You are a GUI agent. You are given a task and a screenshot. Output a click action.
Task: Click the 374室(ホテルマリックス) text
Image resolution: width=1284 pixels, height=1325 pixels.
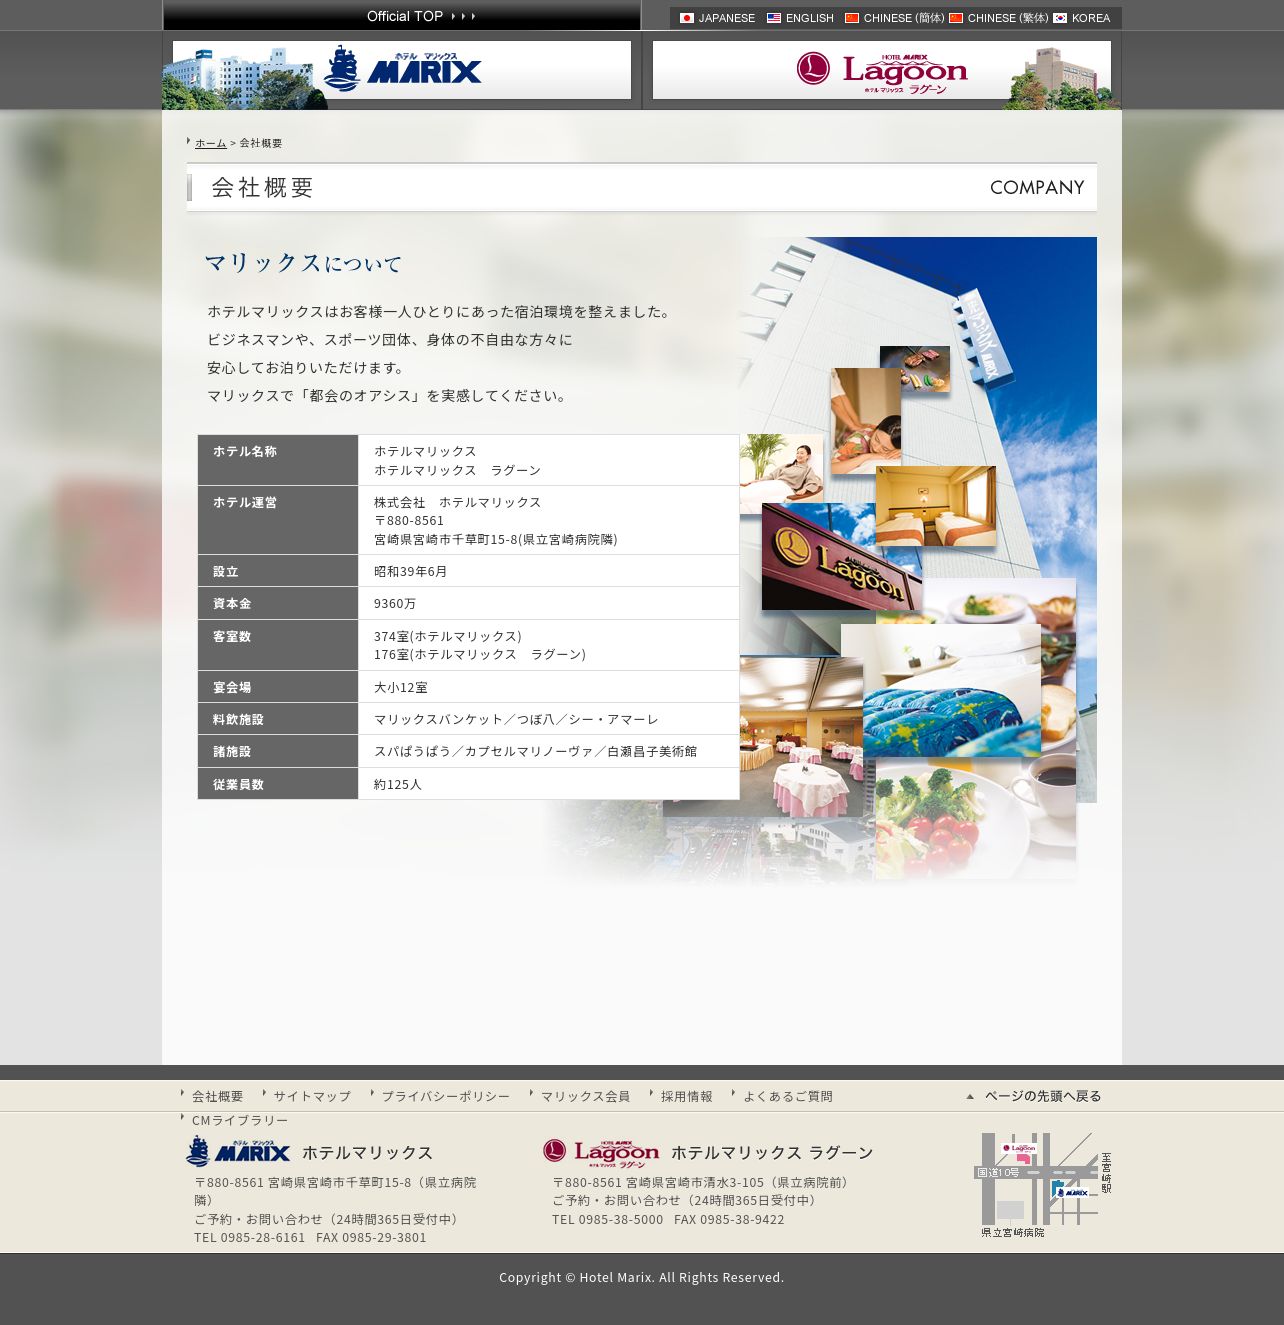448,636
